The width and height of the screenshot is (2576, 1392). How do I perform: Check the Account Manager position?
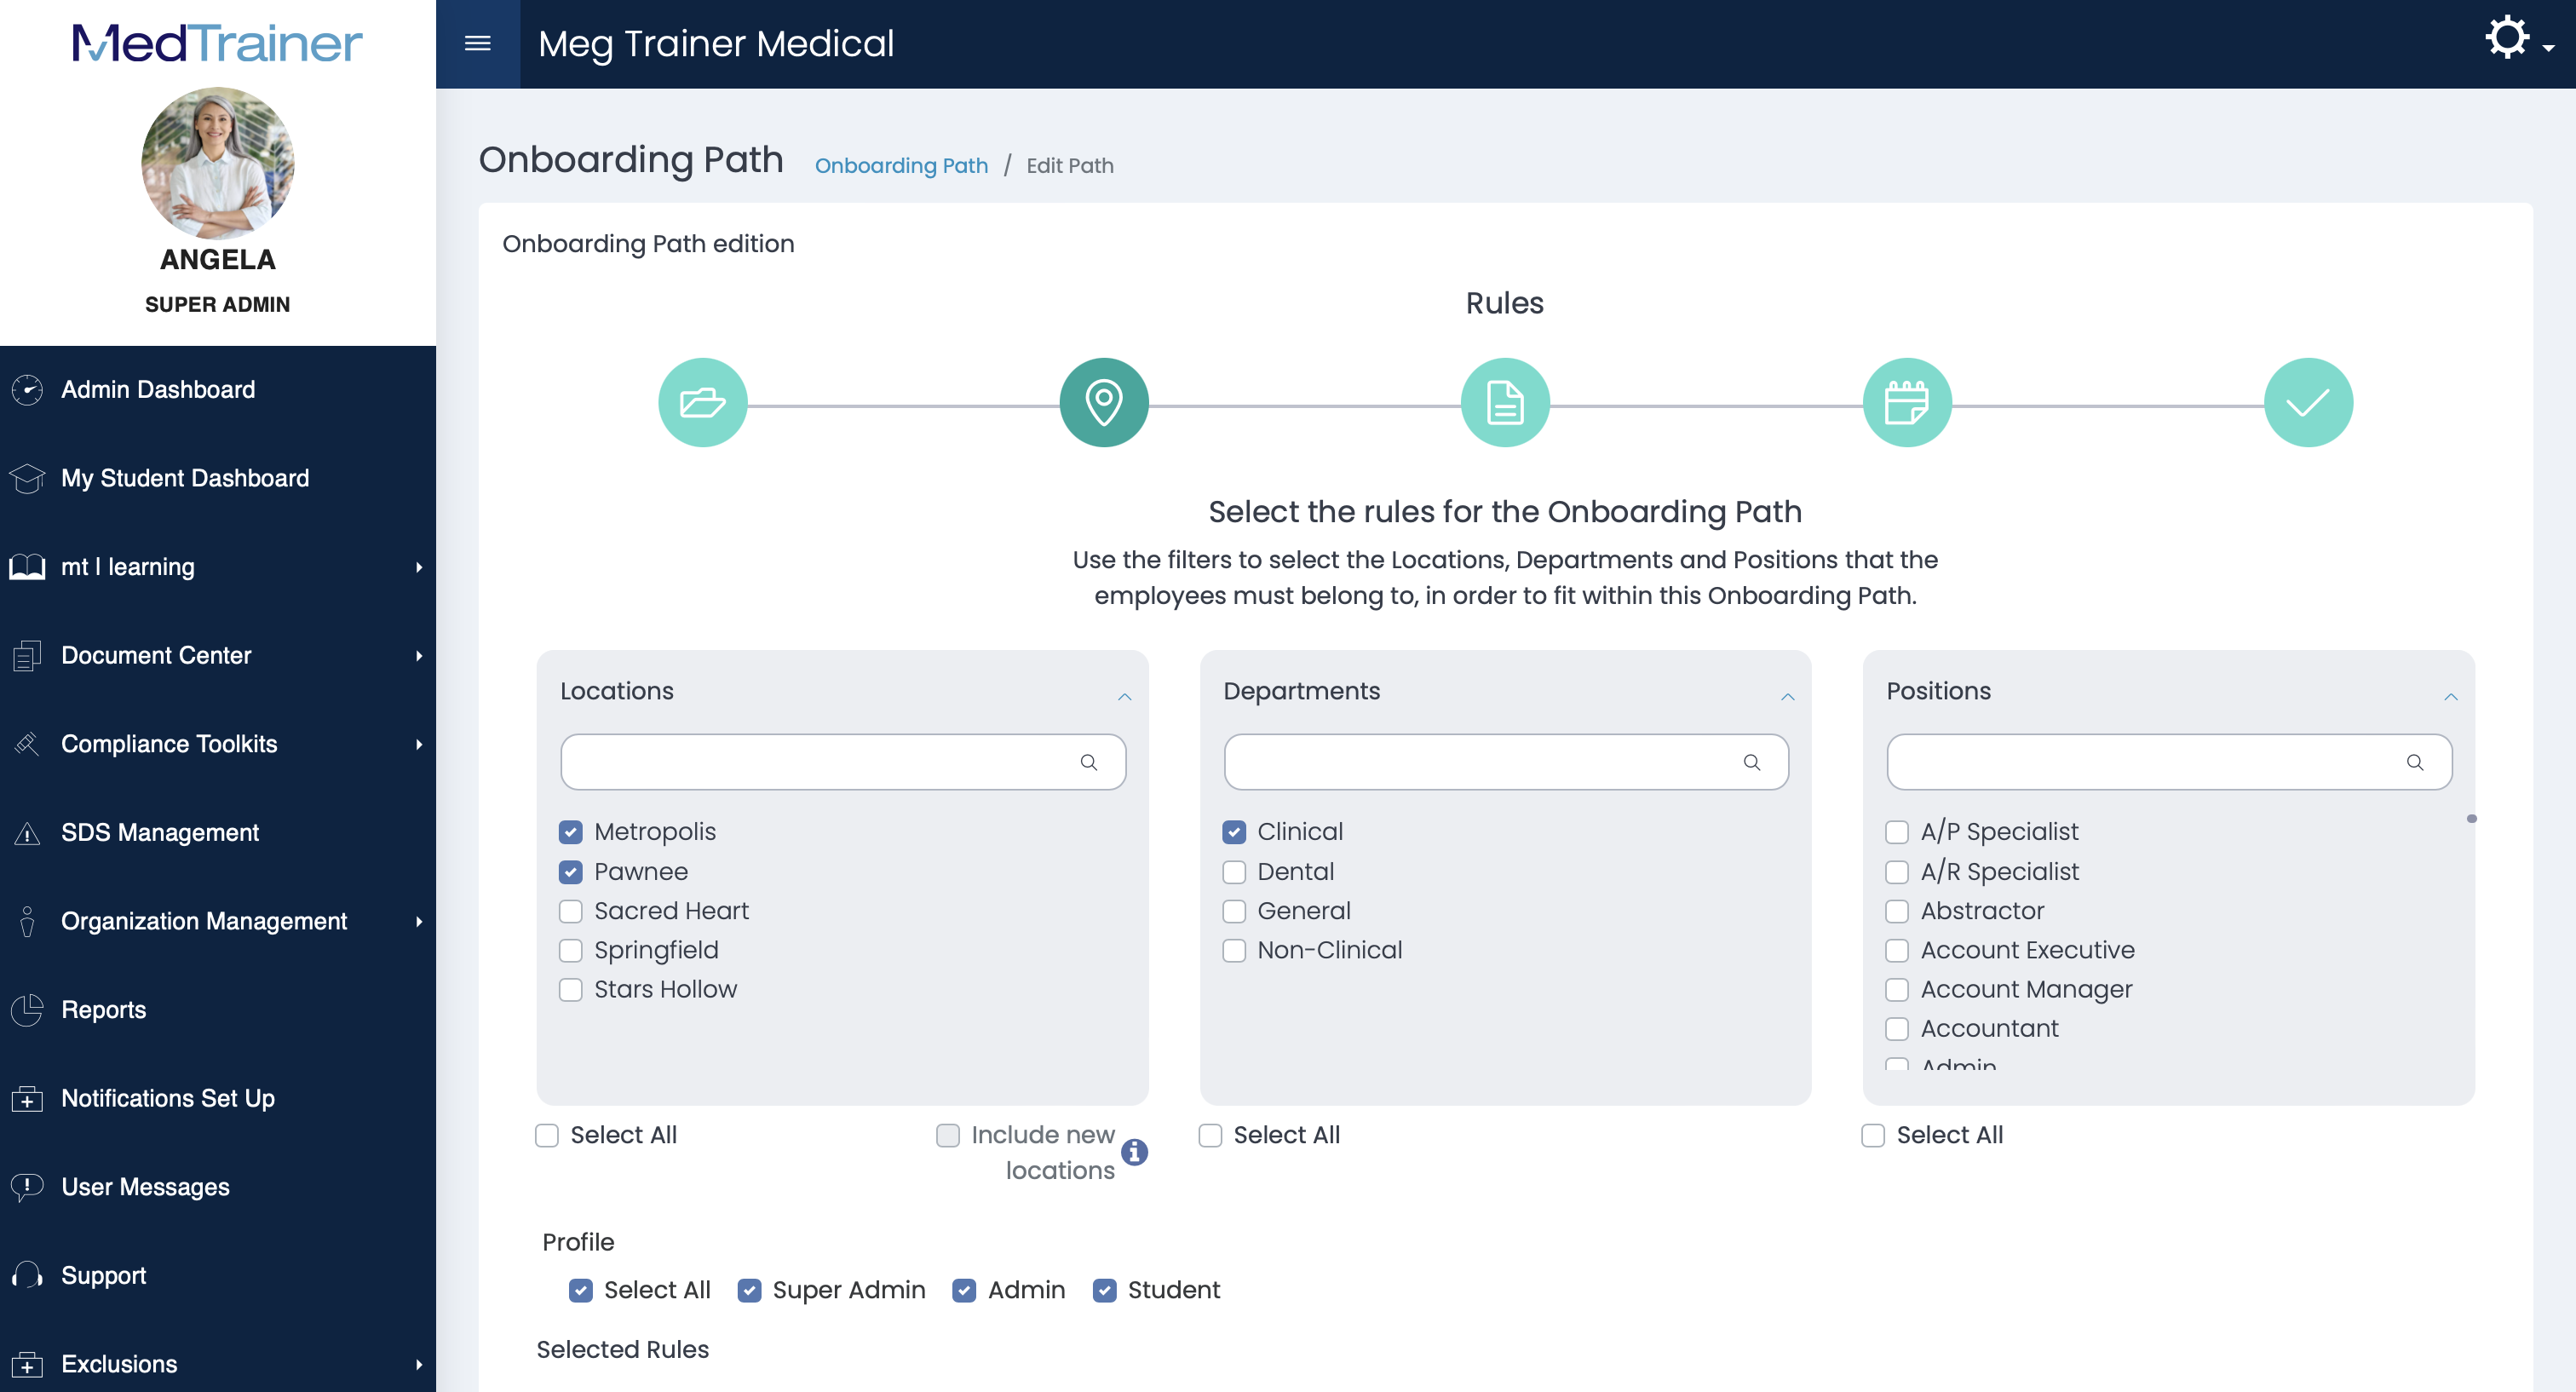coord(1898,989)
